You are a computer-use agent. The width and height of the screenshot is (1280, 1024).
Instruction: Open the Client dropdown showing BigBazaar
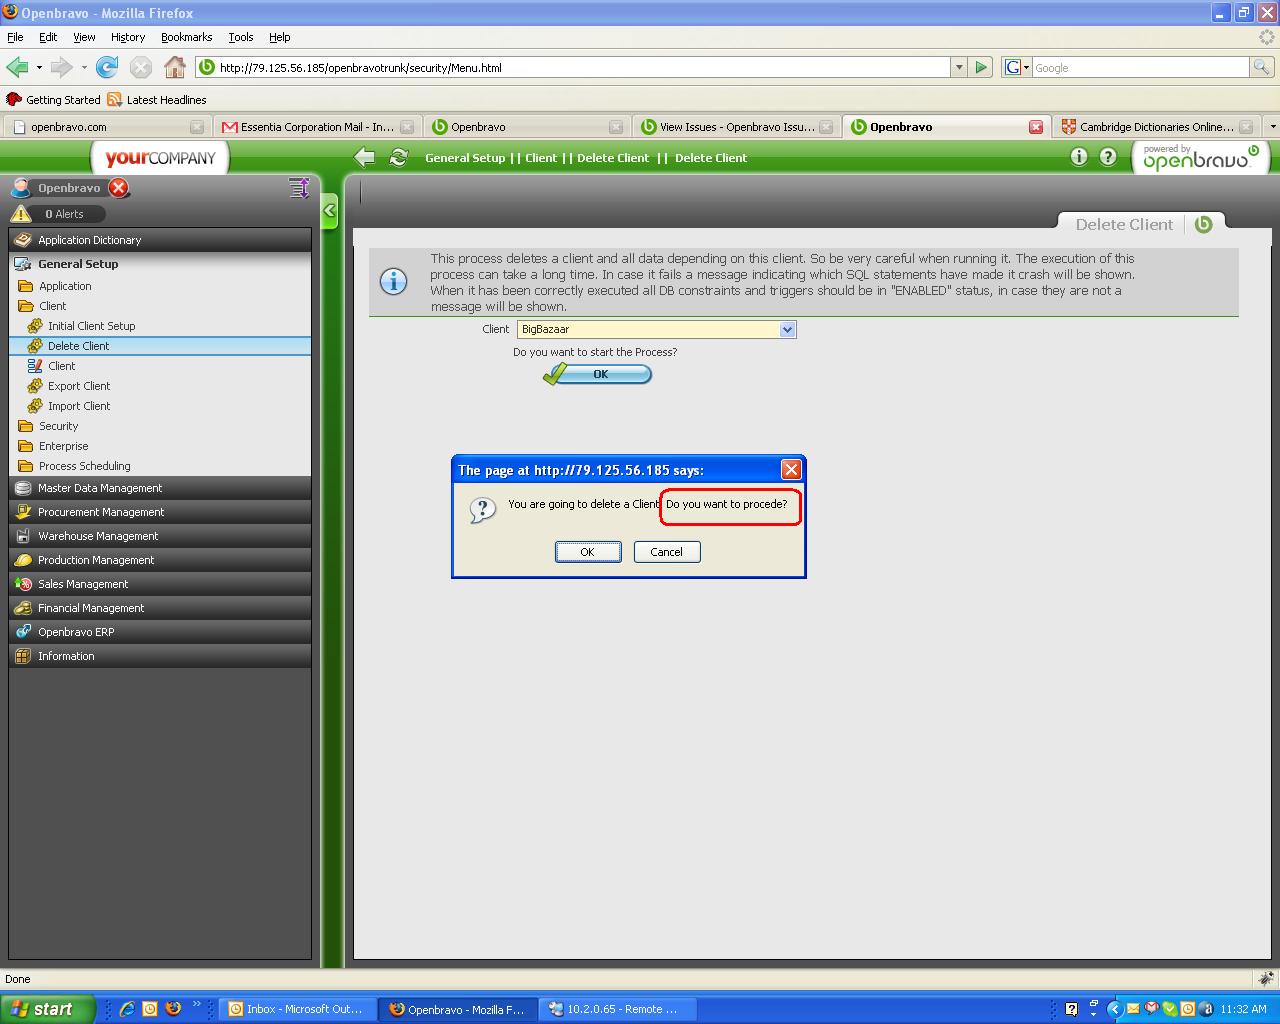tap(656, 329)
